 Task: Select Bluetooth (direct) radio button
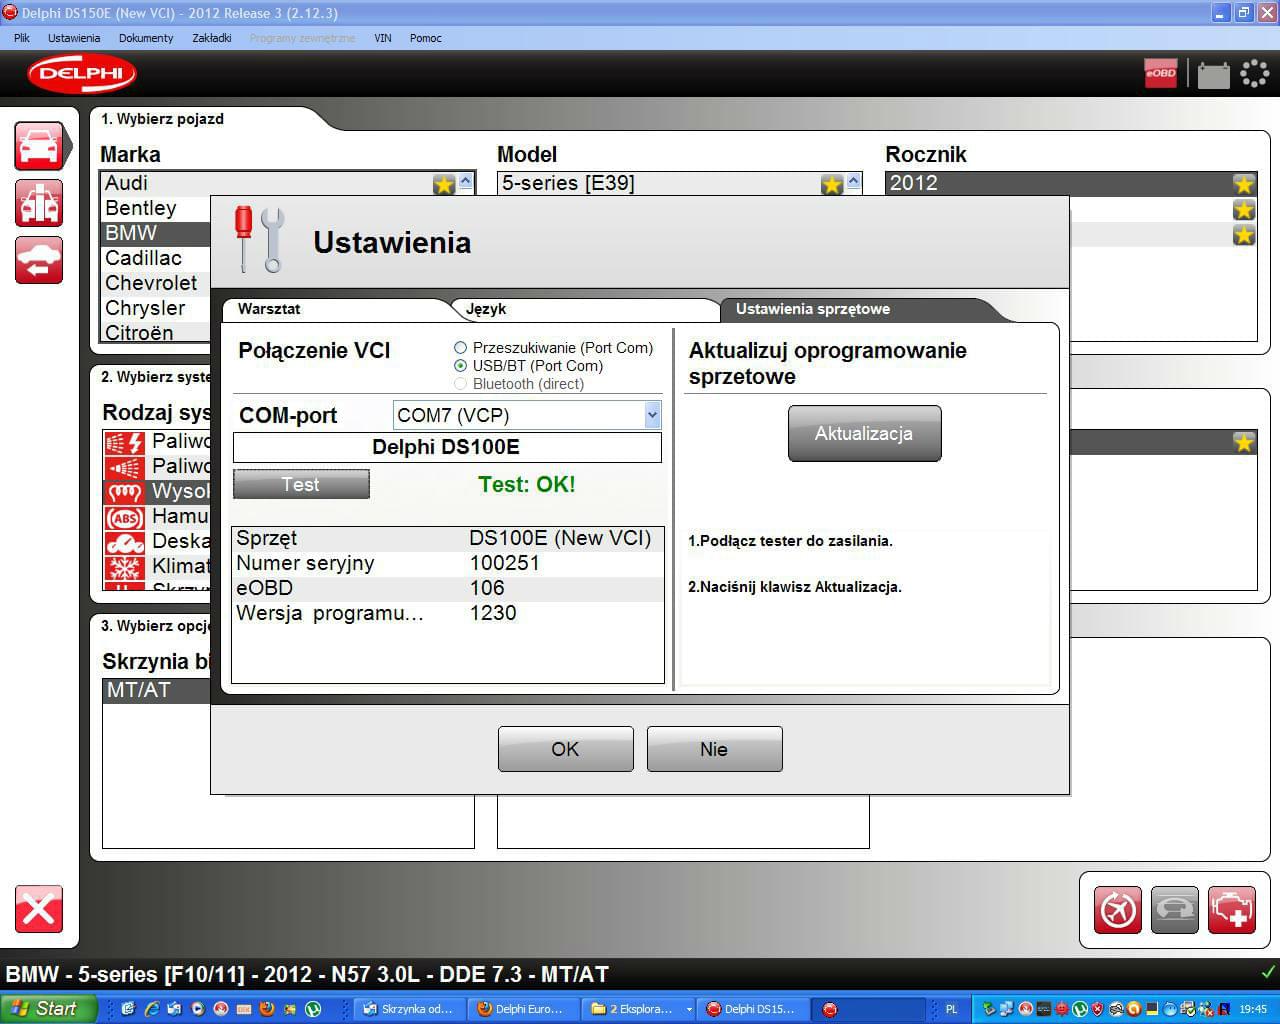coord(460,384)
